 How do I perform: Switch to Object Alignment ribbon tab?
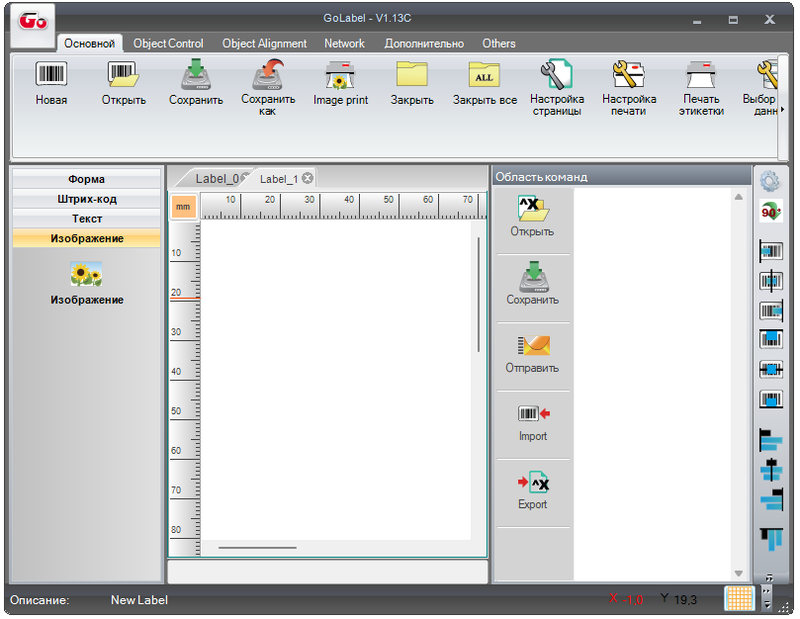click(x=264, y=43)
